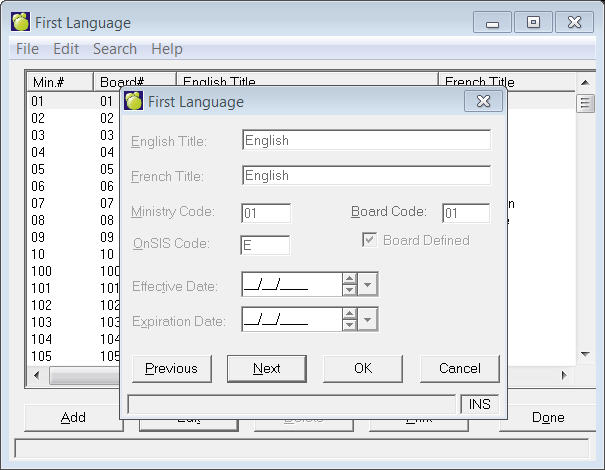Image resolution: width=605 pixels, height=470 pixels.
Task: Click the OnSIS Code field
Action: [265, 246]
